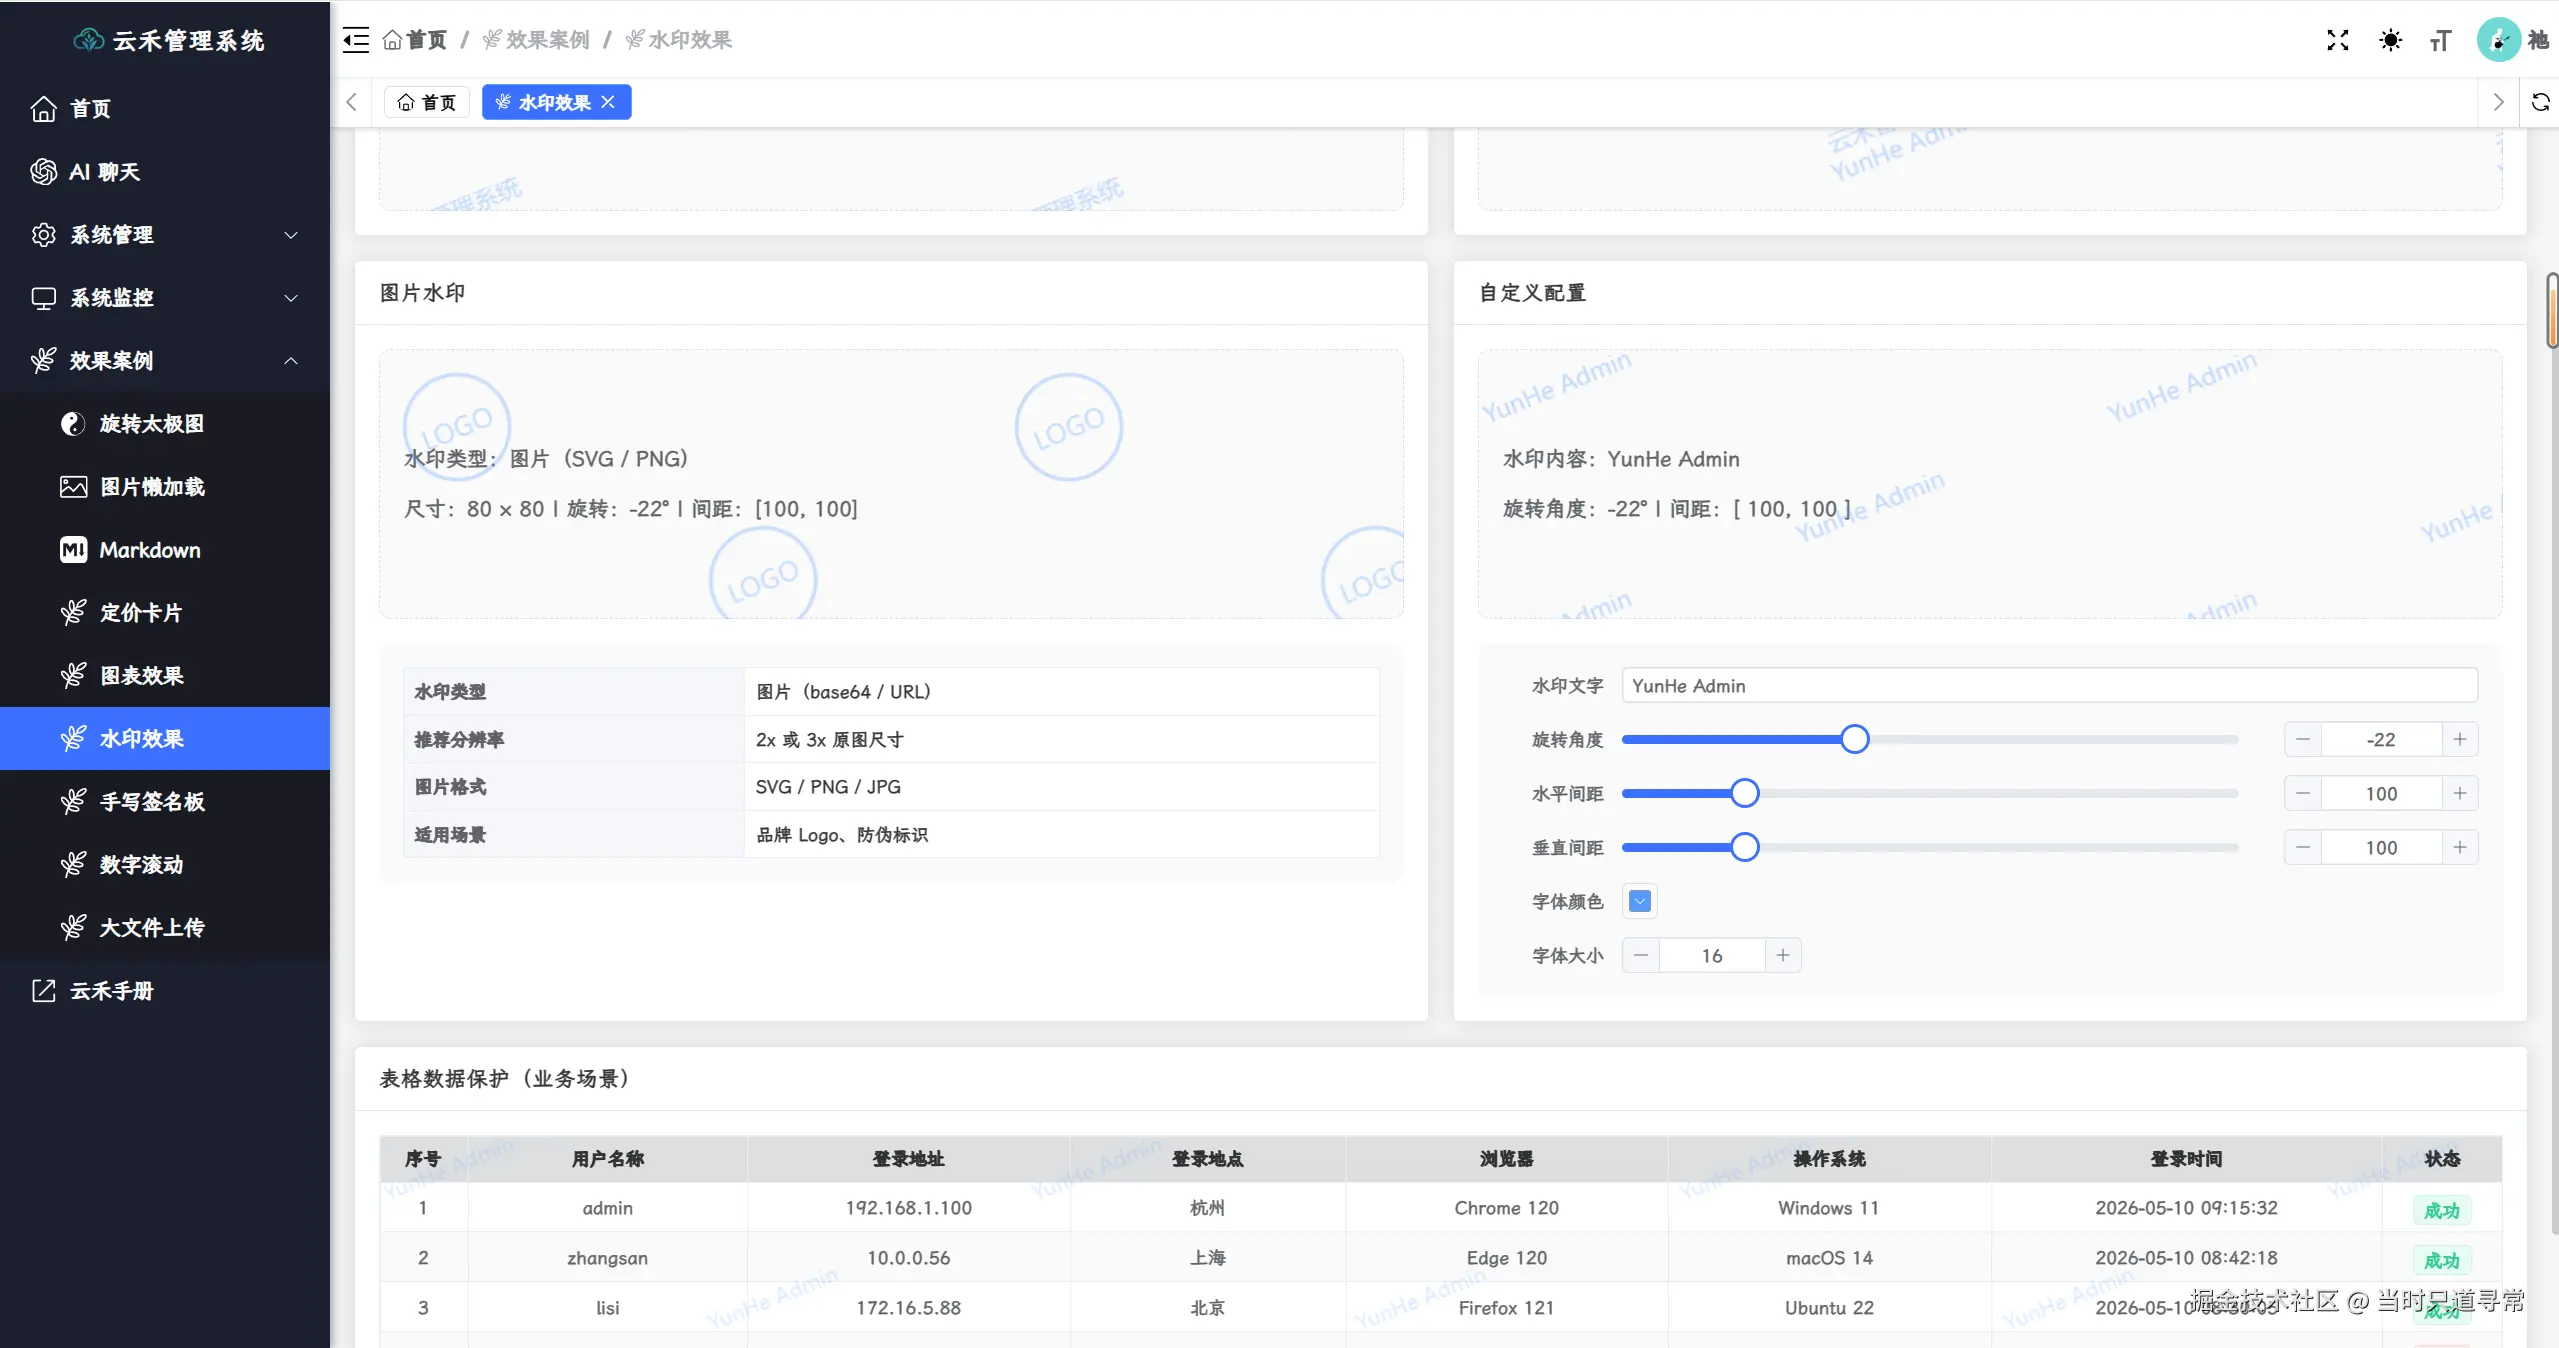The height and width of the screenshot is (1348, 2559).
Task: Click the 字体大小 value field showing 16
Action: (1712, 956)
